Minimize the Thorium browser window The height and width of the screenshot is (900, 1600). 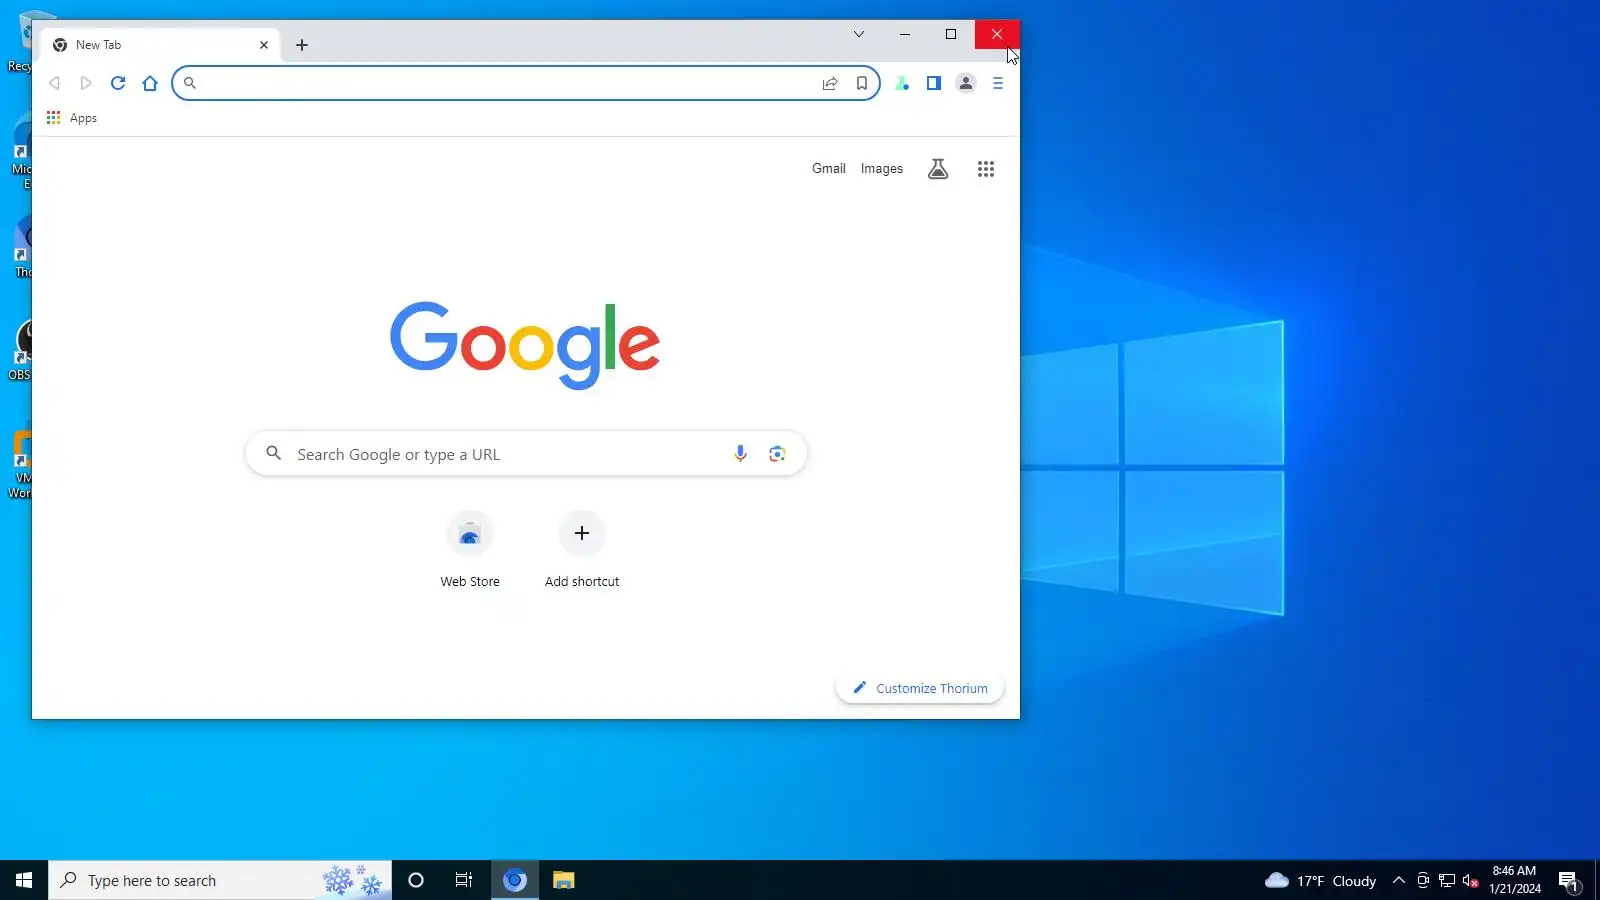pos(905,34)
